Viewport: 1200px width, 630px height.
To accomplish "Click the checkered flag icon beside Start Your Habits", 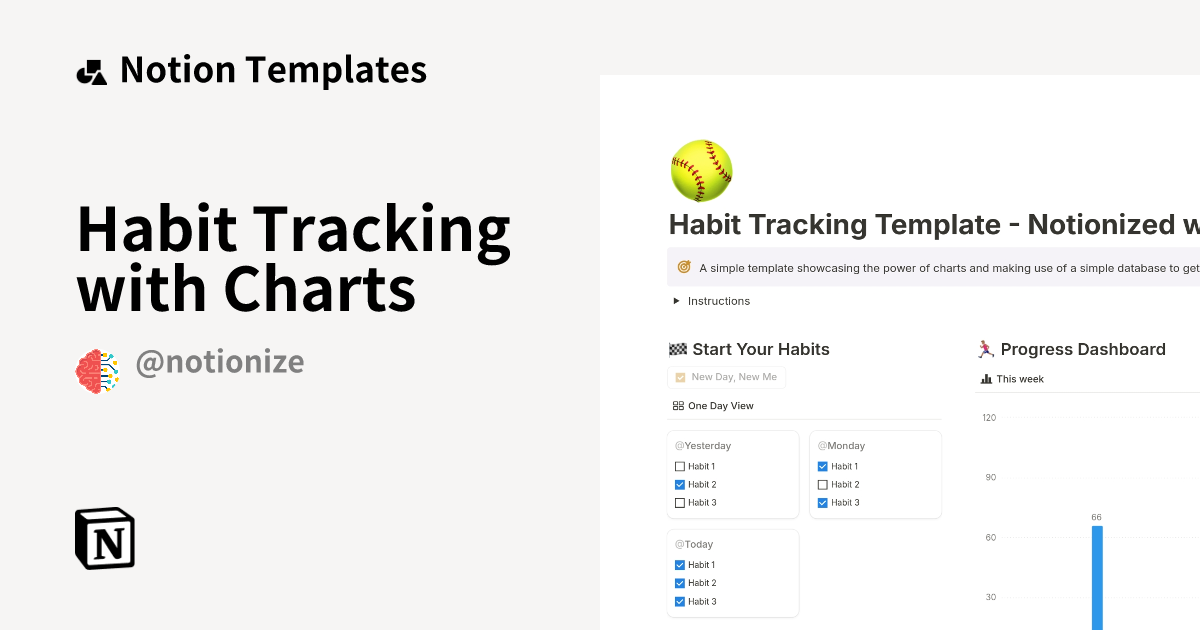I will click(x=679, y=349).
